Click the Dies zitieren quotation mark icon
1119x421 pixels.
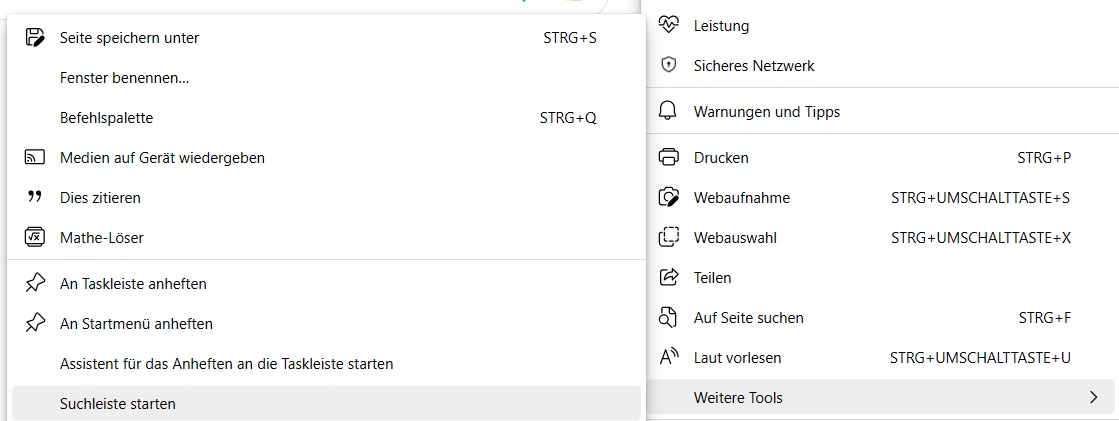click(35, 198)
